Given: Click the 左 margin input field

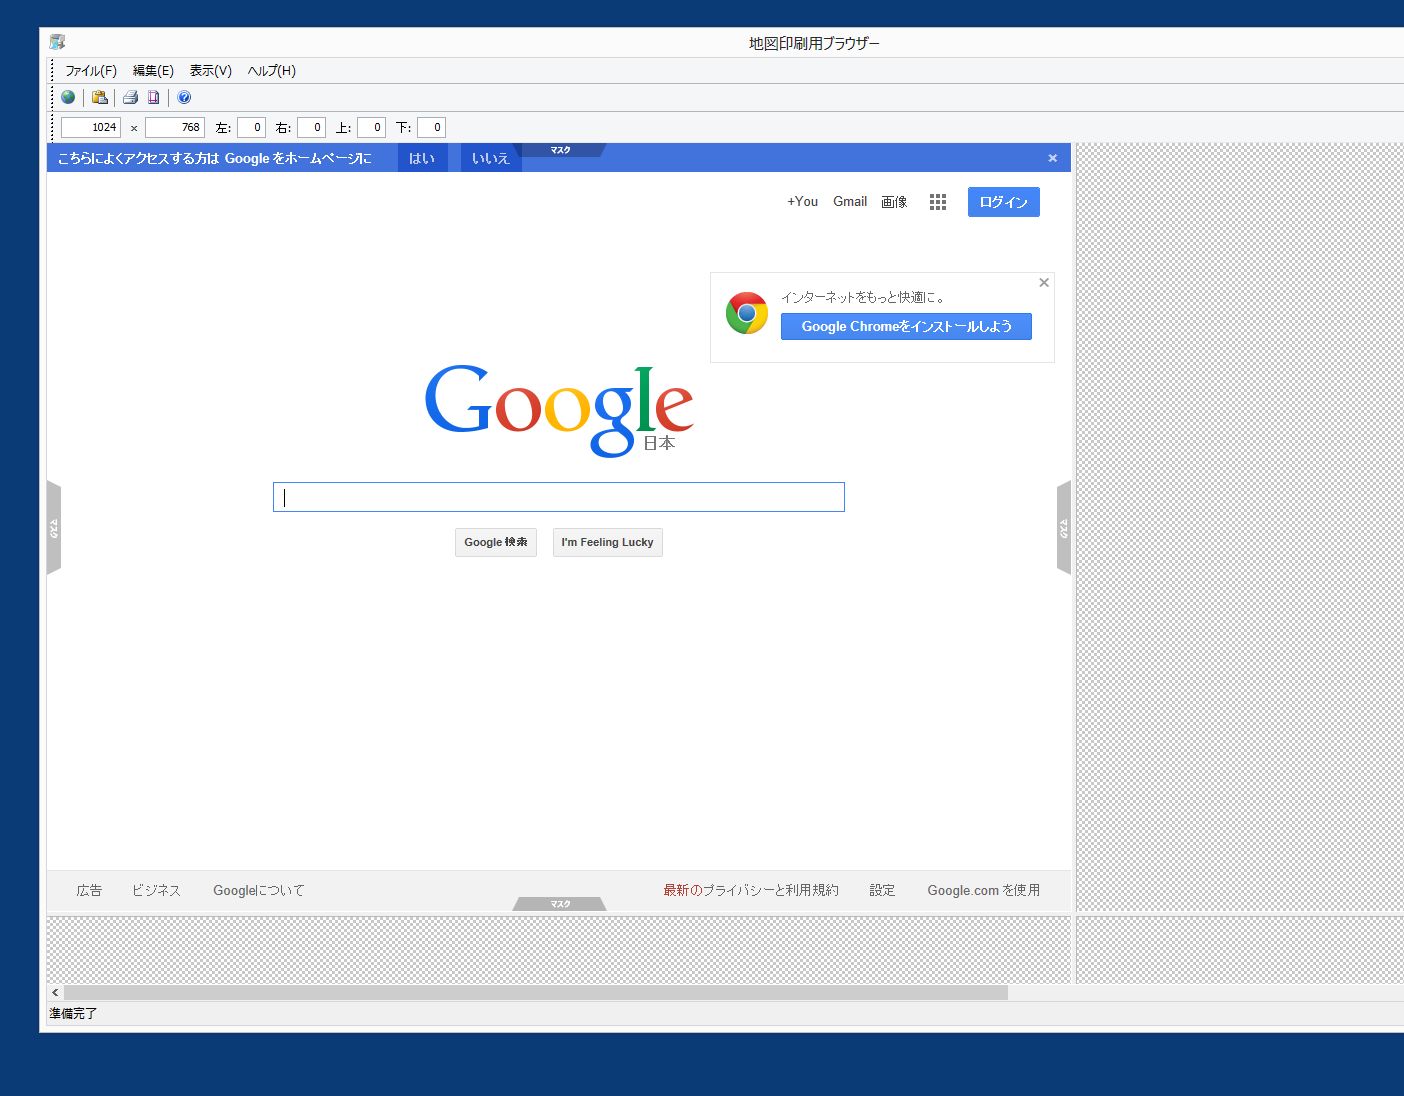Looking at the screenshot, I should pyautogui.click(x=251, y=127).
